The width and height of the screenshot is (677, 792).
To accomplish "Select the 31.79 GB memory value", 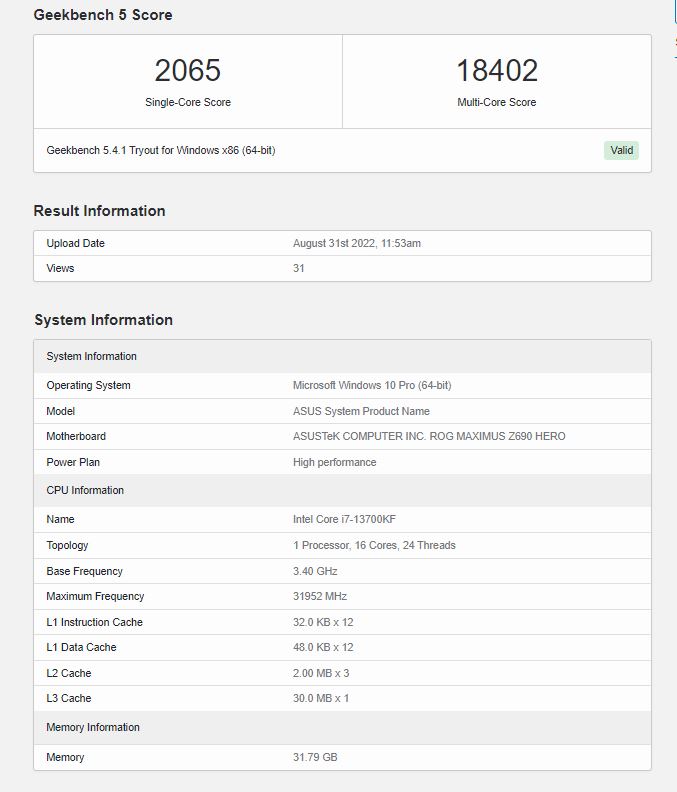I will tap(315, 757).
